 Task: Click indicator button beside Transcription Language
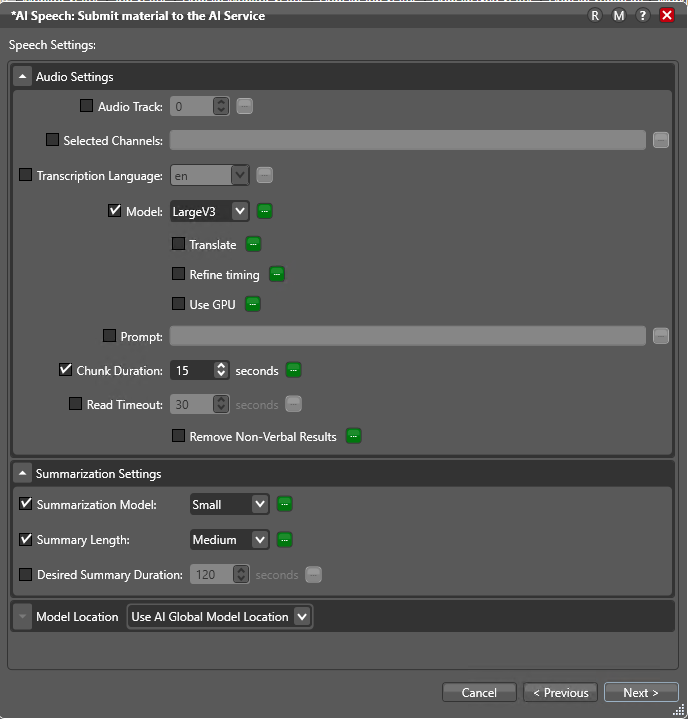point(265,175)
